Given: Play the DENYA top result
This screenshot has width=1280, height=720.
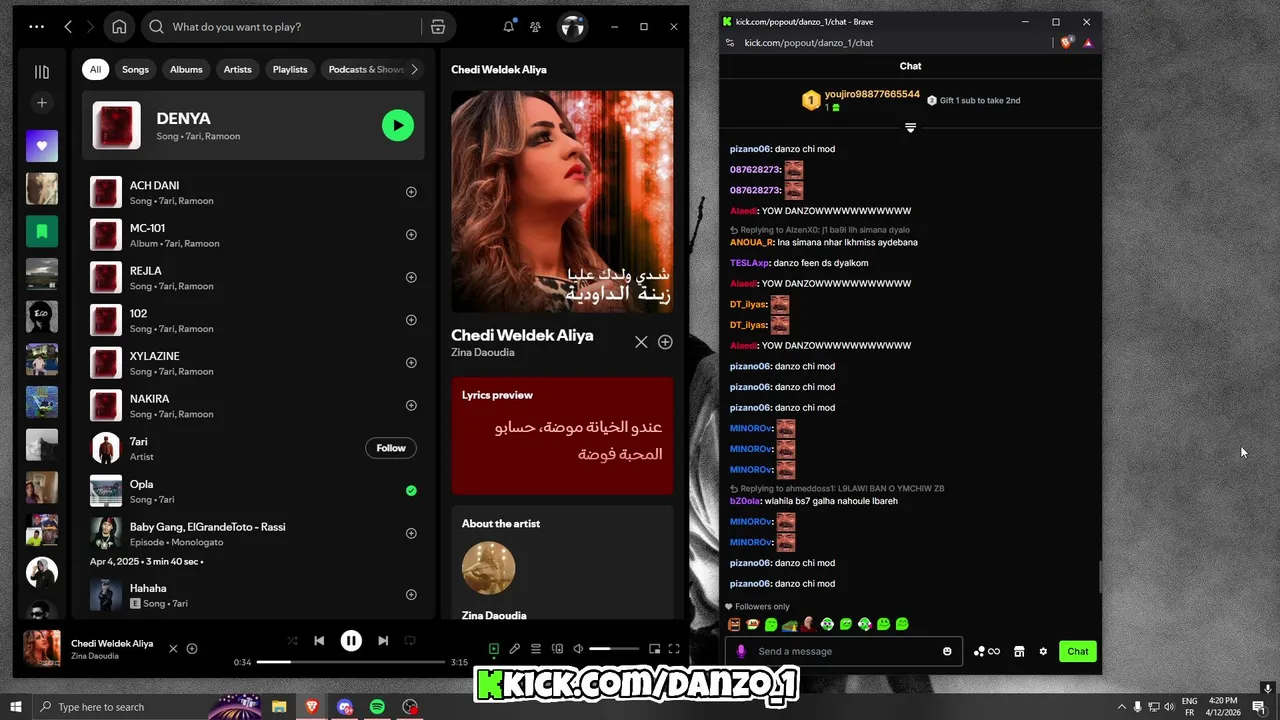Looking at the screenshot, I should click(398, 125).
